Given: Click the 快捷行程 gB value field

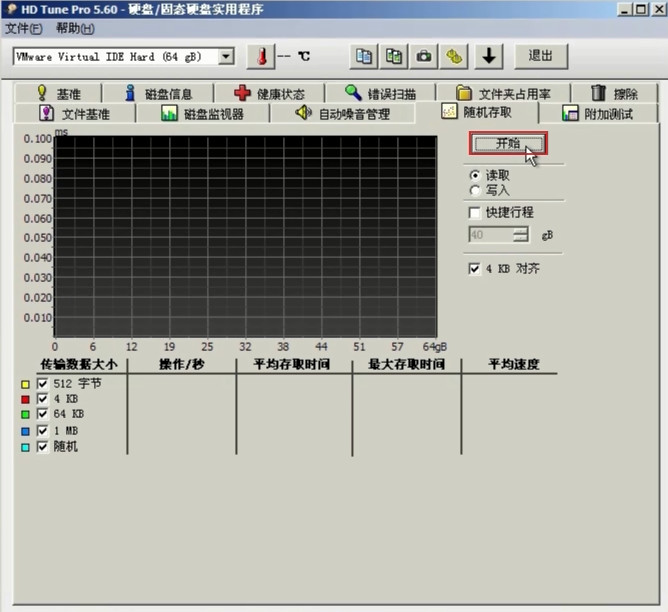Looking at the screenshot, I should click(491, 234).
